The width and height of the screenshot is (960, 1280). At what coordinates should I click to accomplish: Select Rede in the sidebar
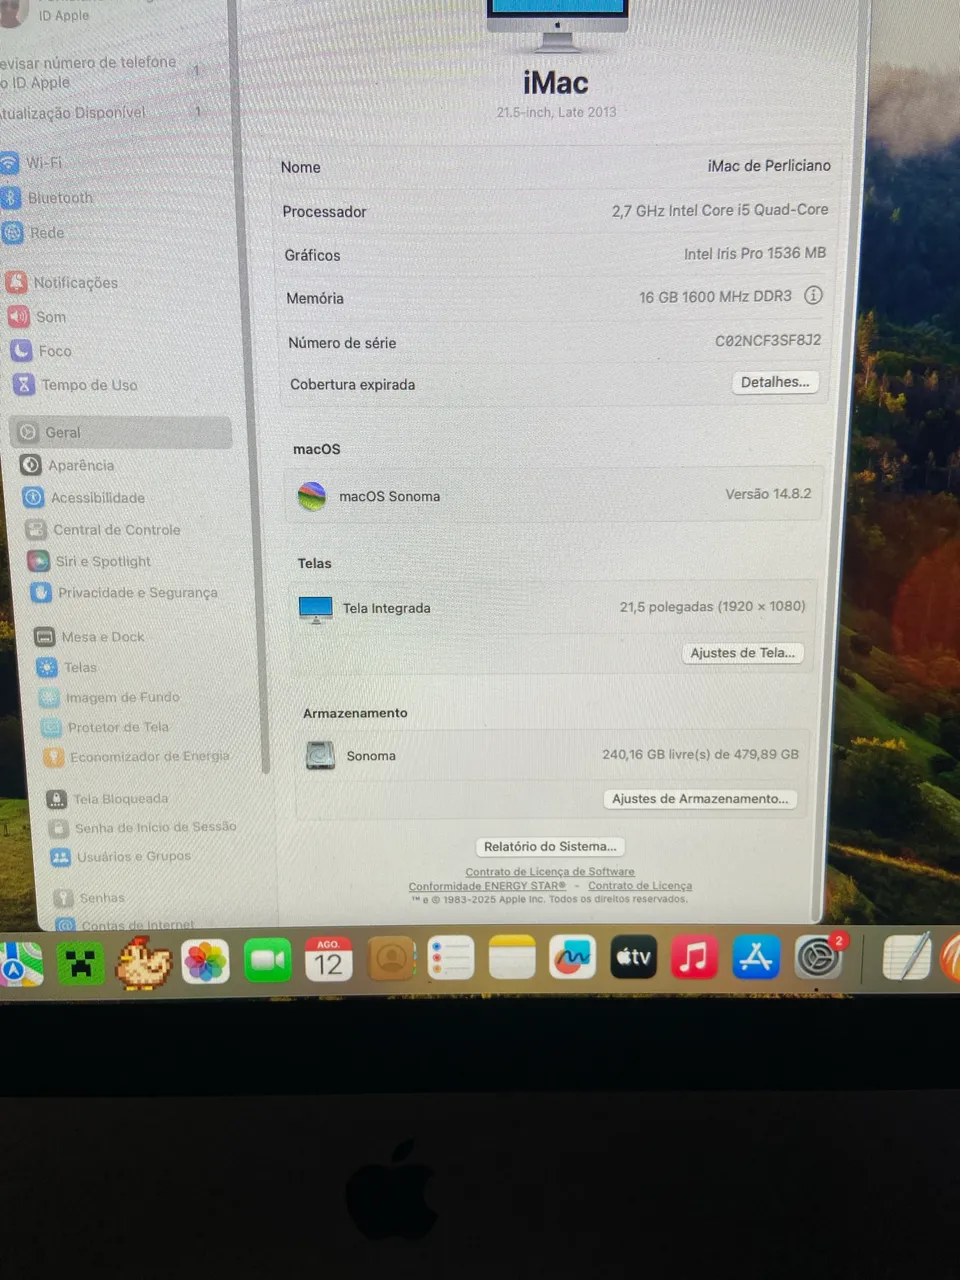pos(33,232)
